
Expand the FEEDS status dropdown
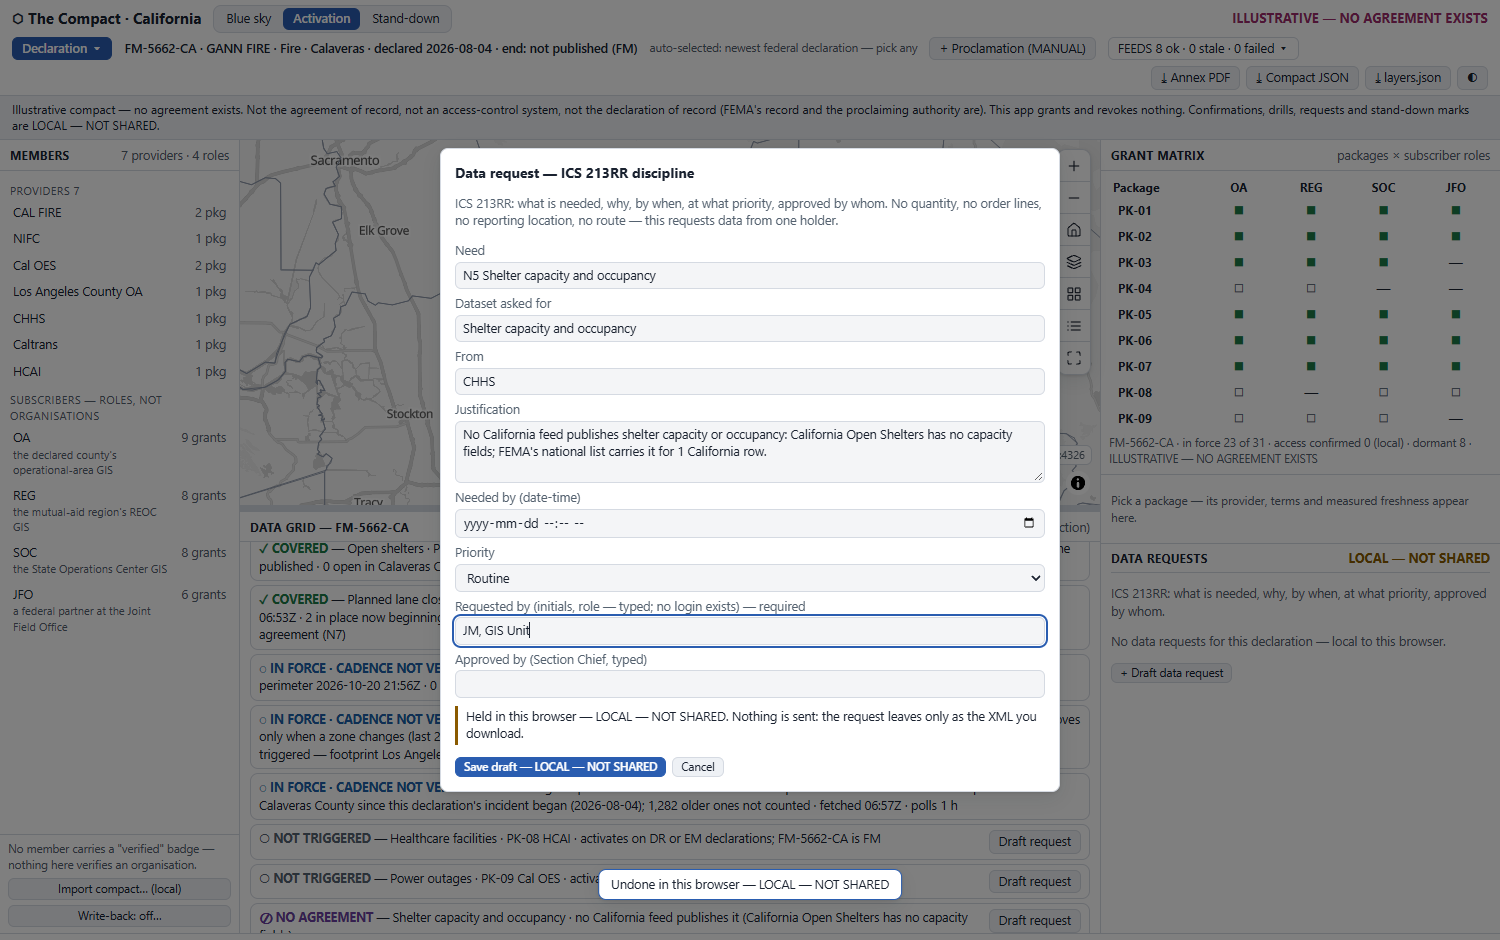click(x=1203, y=48)
